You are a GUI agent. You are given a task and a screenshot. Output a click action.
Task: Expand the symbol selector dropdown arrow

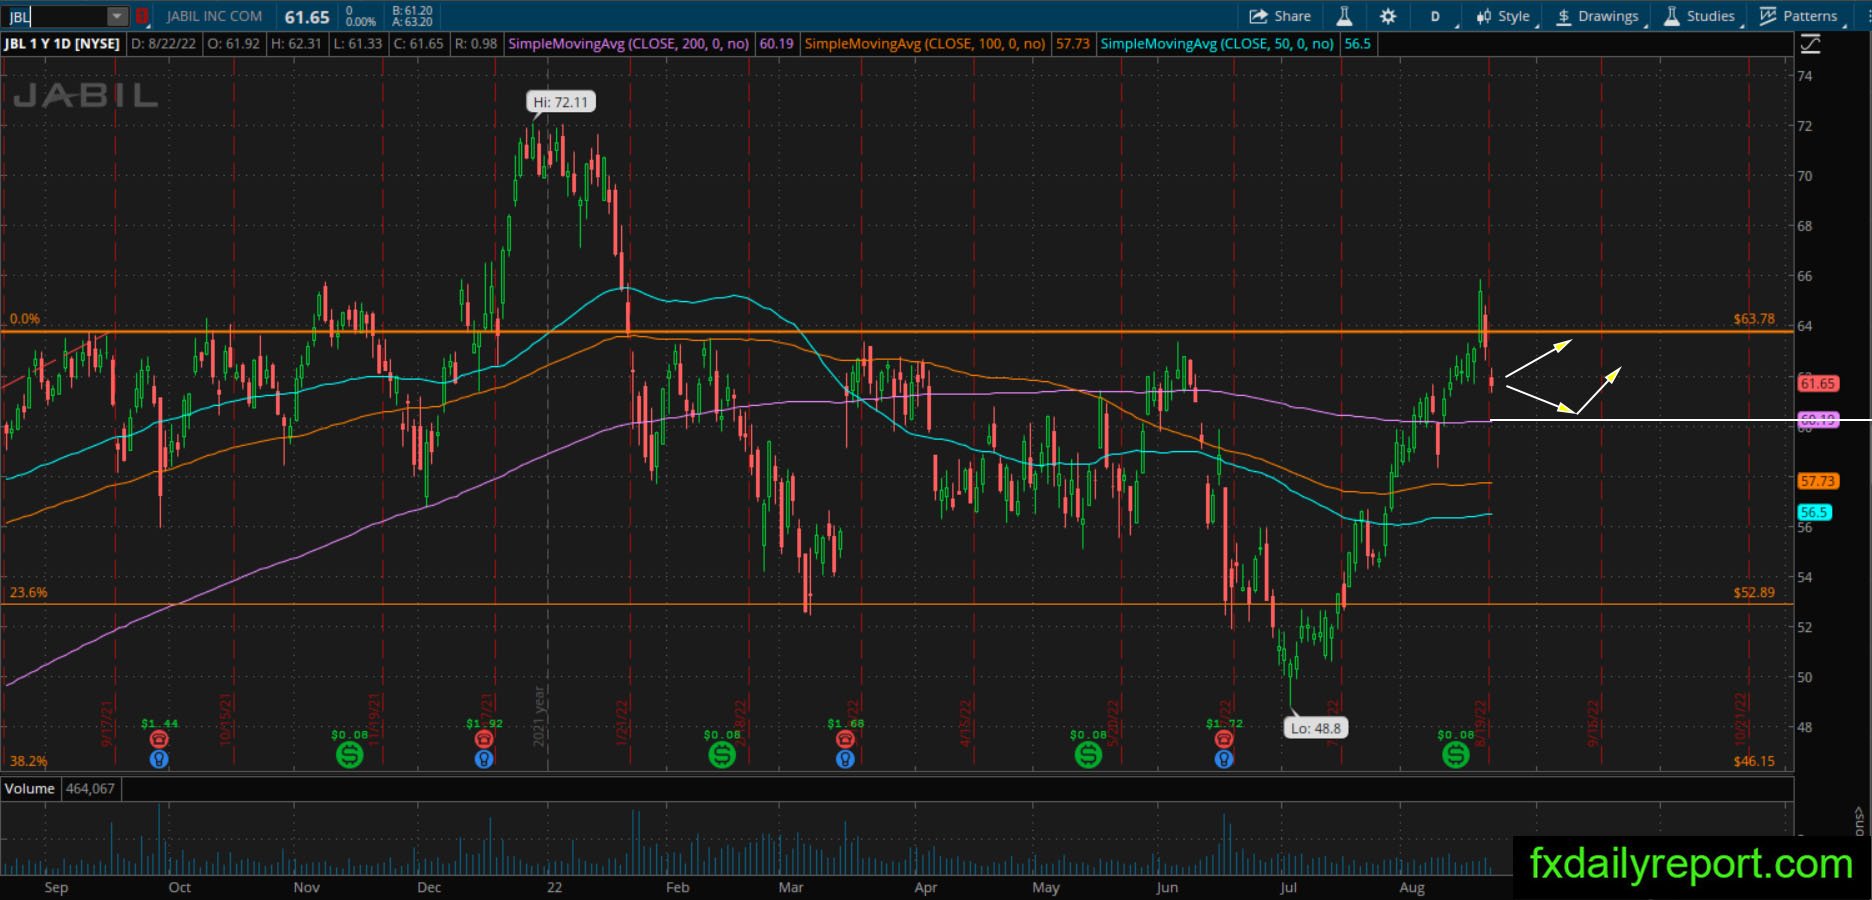point(118,16)
